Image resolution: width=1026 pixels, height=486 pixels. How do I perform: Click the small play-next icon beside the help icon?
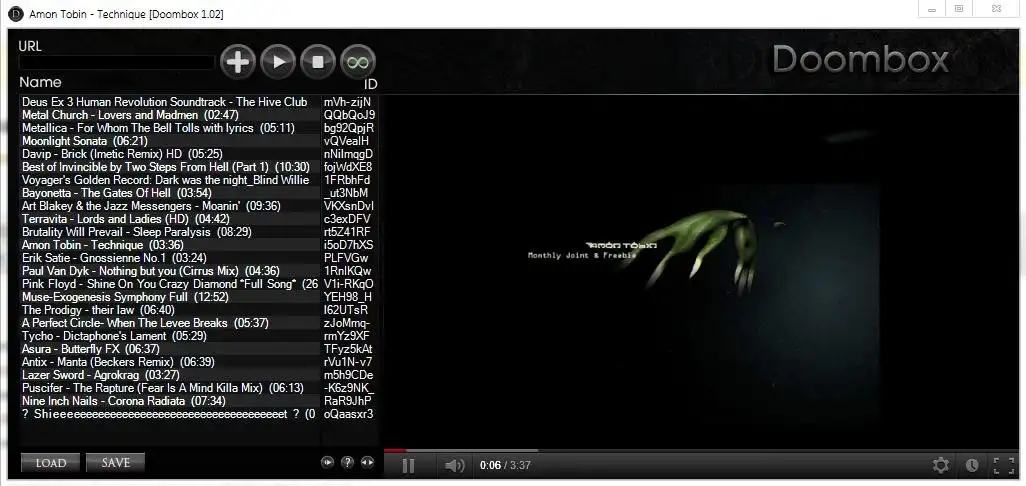[327, 462]
